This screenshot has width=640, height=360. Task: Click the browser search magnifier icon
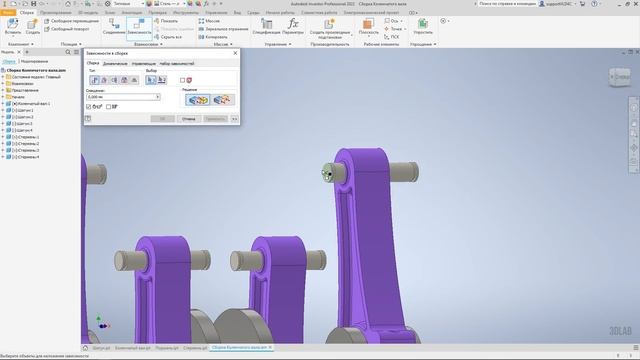(x=68, y=52)
